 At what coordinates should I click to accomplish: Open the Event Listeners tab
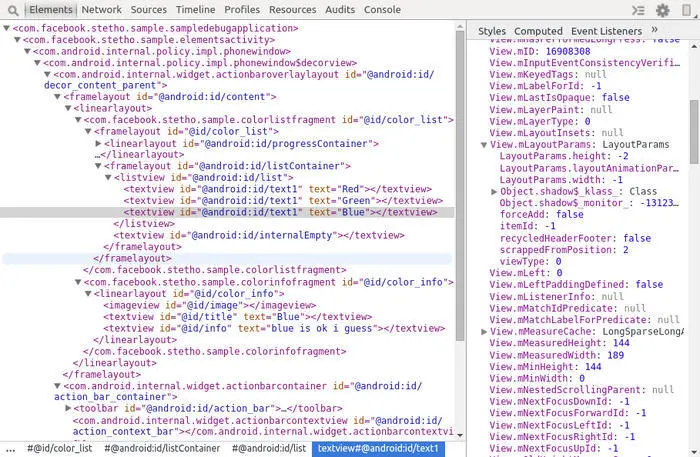pyautogui.click(x=606, y=31)
